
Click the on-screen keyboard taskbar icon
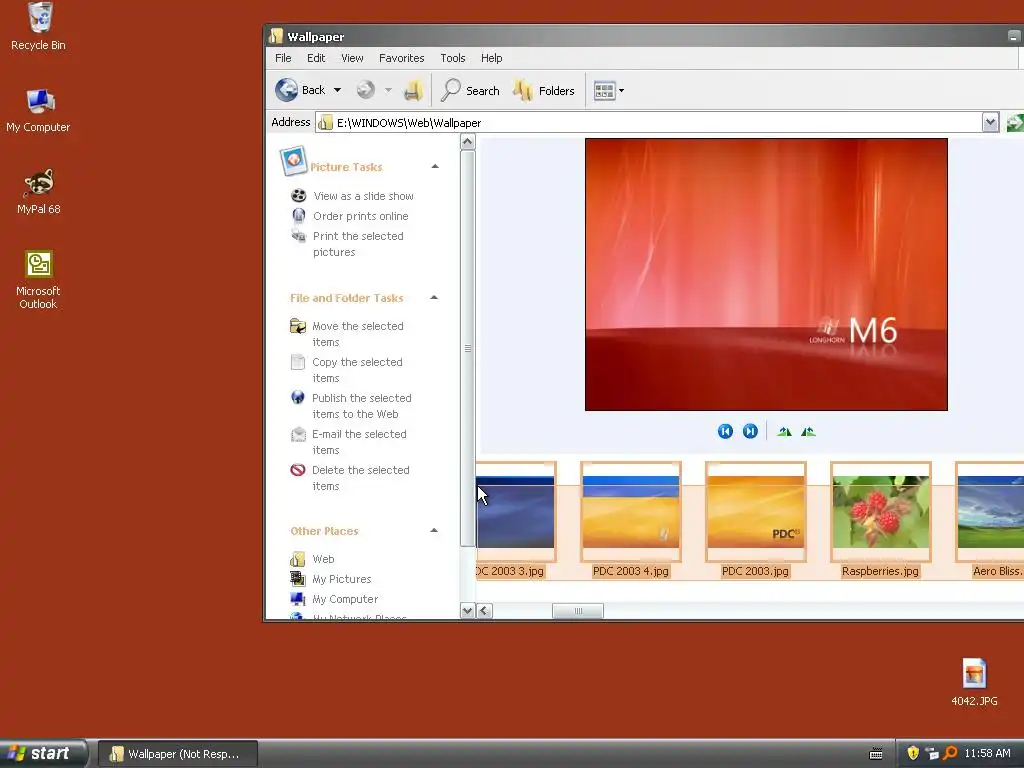[x=876, y=754]
